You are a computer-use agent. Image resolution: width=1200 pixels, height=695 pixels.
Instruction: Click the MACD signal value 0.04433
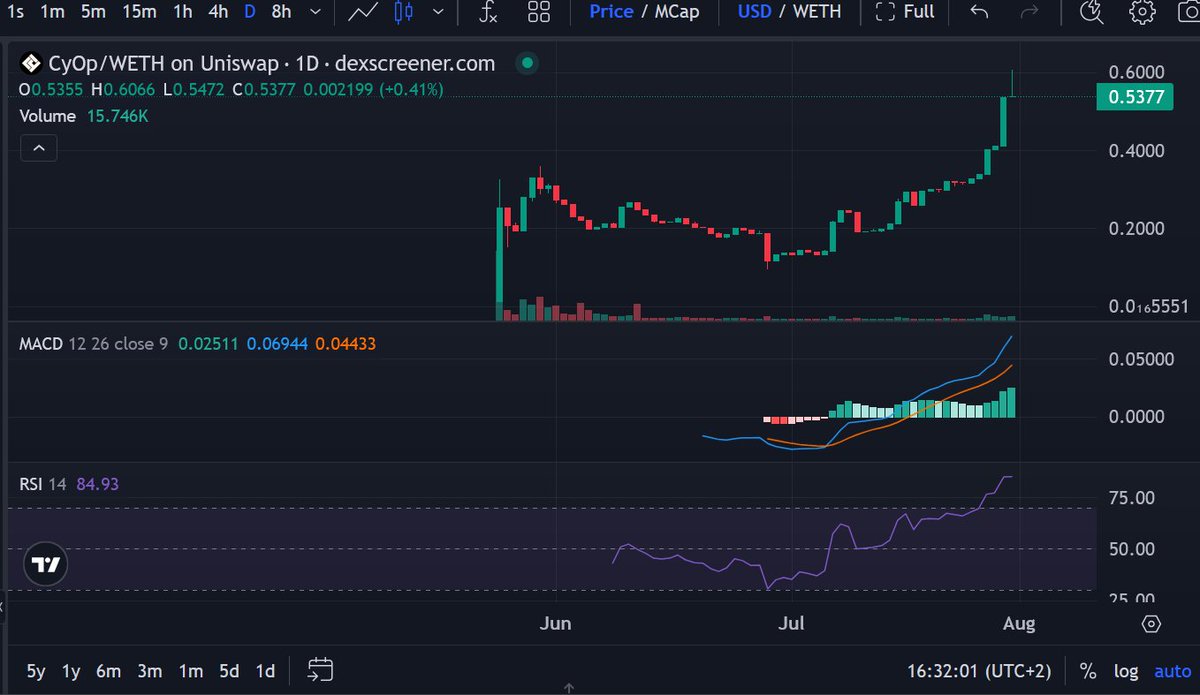pos(345,344)
